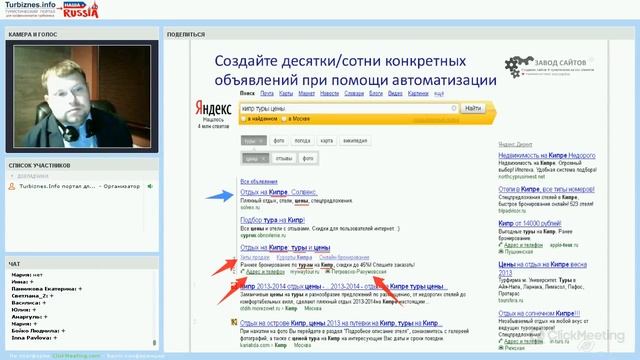Open Адрес и телефон in the mywaytour.ru ad
This screenshot has height=360, width=640.
click(265, 271)
